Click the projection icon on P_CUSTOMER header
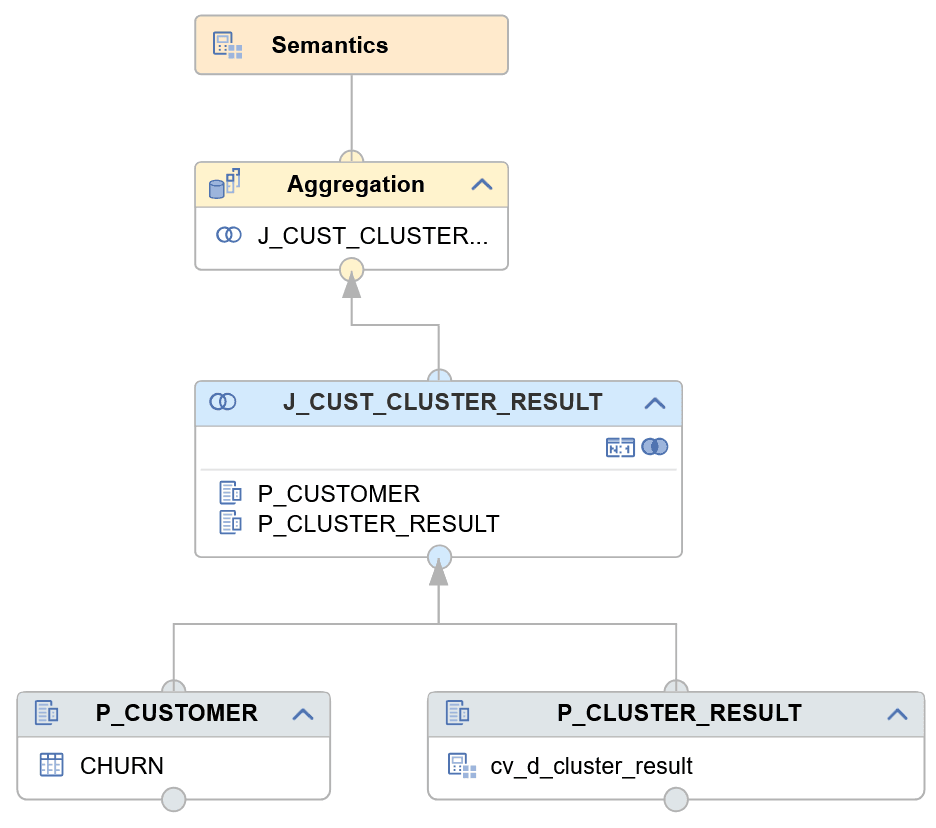 pyautogui.click(x=44, y=713)
